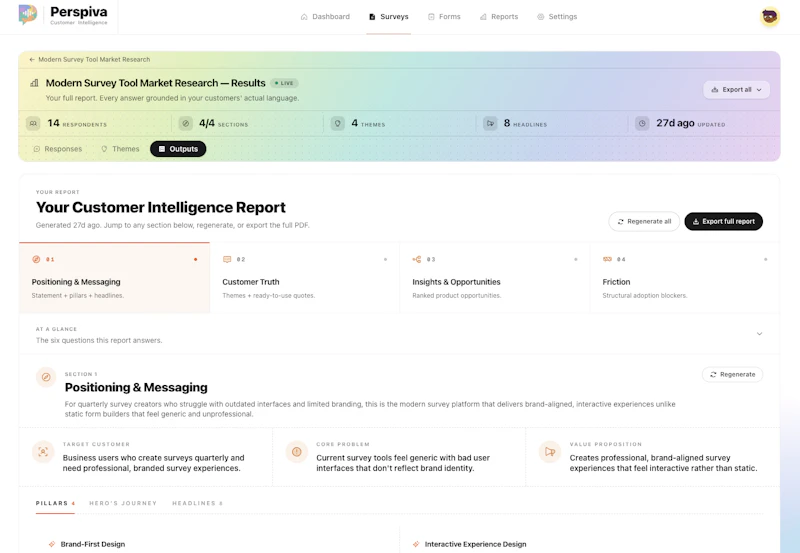This screenshot has width=800, height=553.
Task: Select the Friction section card
Action: click(685, 278)
